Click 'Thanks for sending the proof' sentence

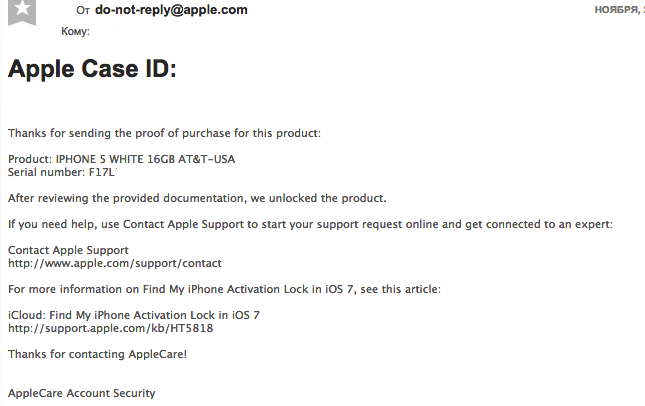(x=164, y=133)
